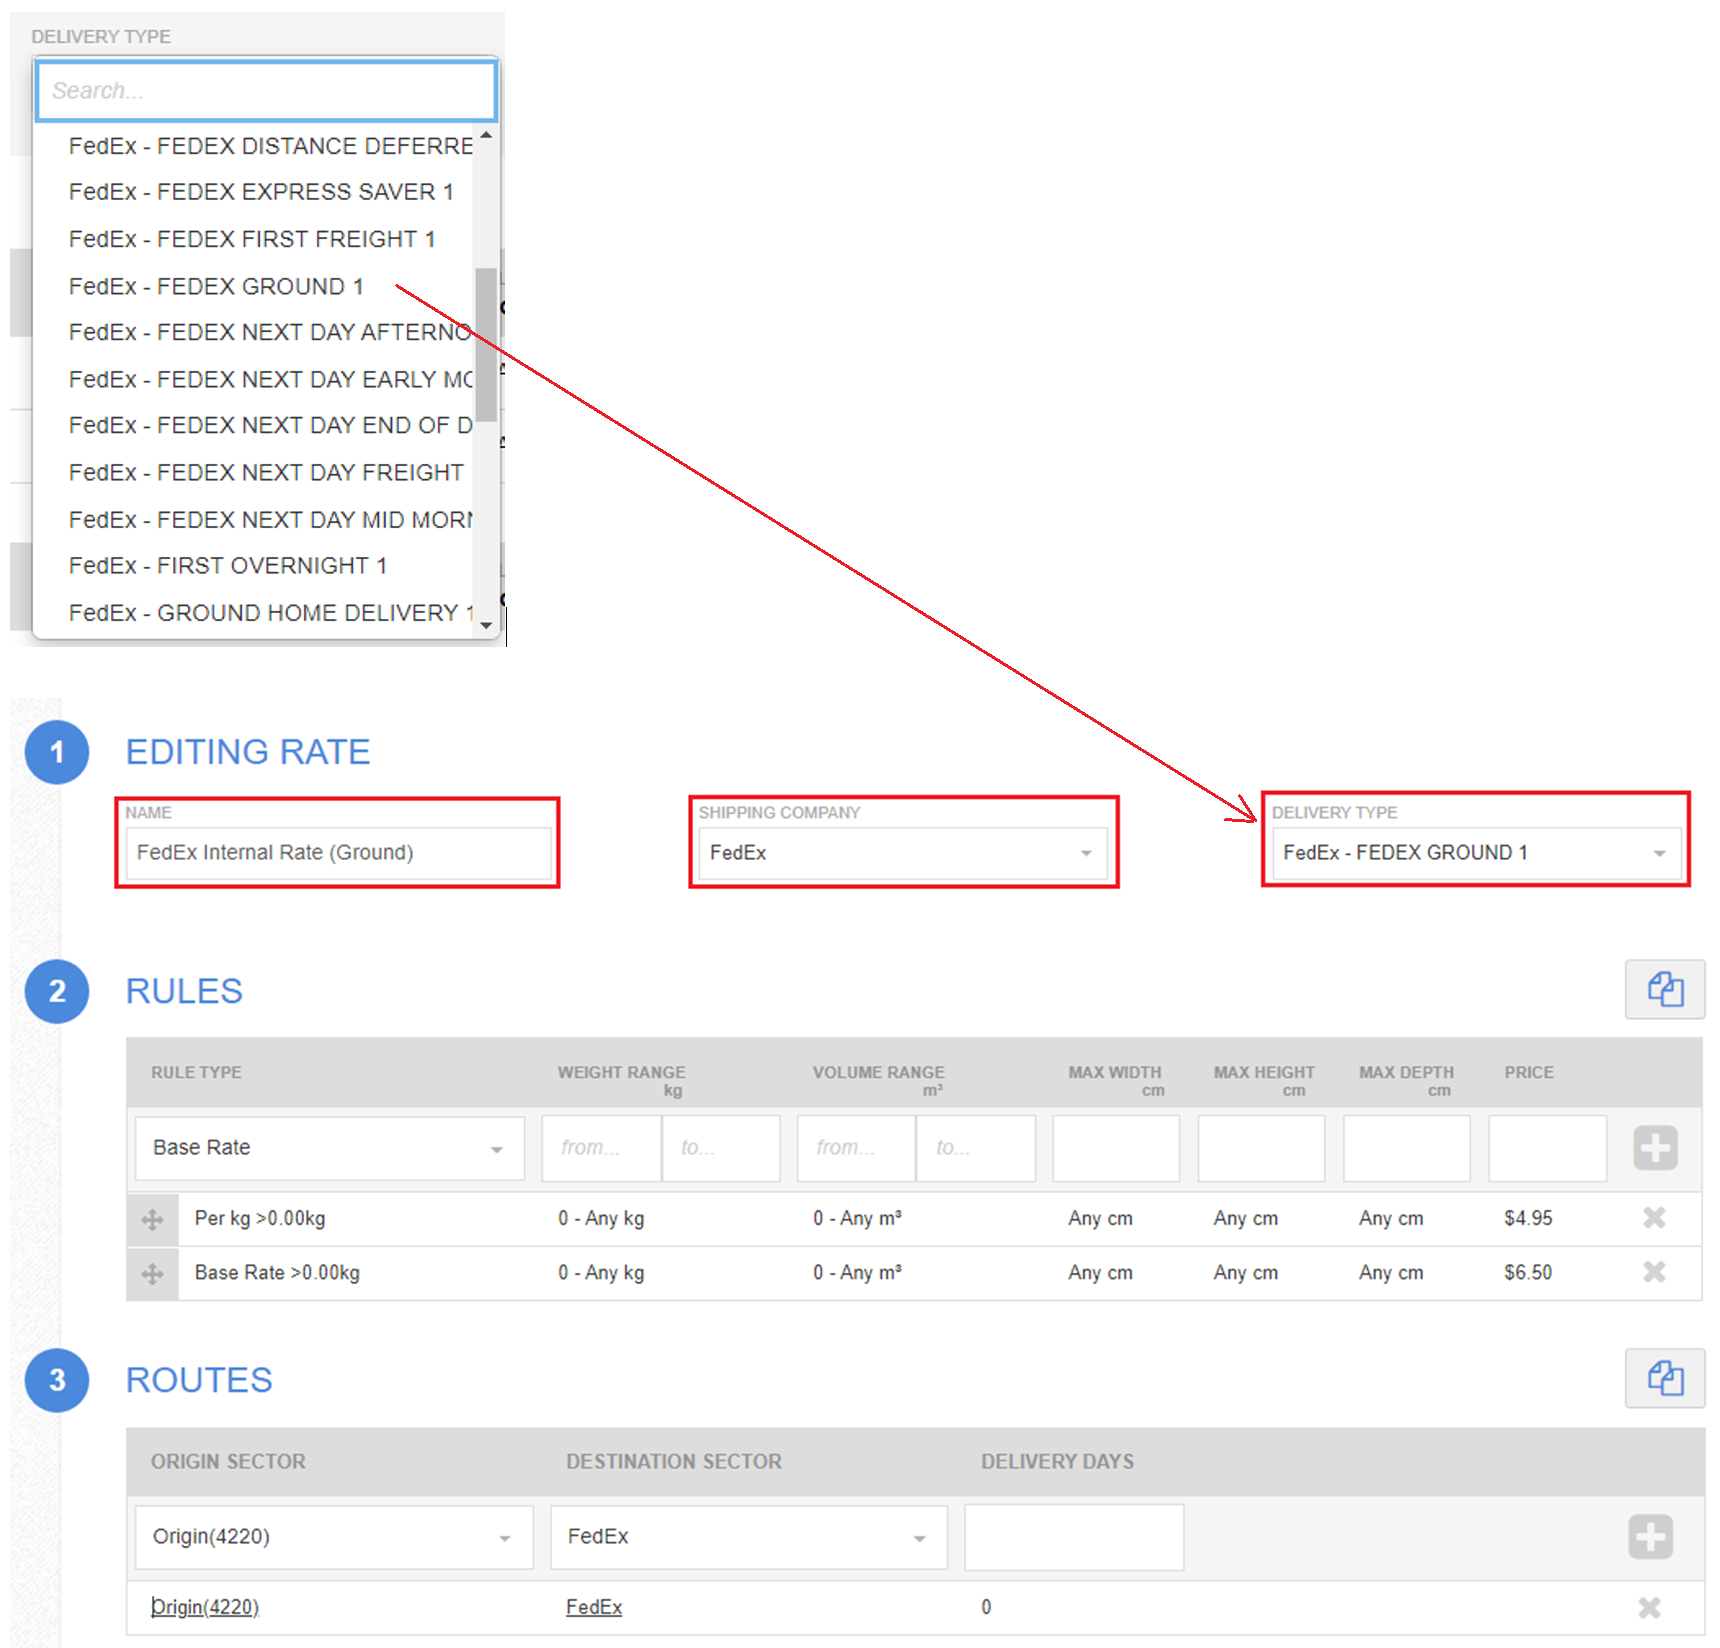This screenshot has width=1720, height=1648.
Task: Pick FedEx - FEDEX NEXT DAY END OF DAY
Action: (x=270, y=425)
